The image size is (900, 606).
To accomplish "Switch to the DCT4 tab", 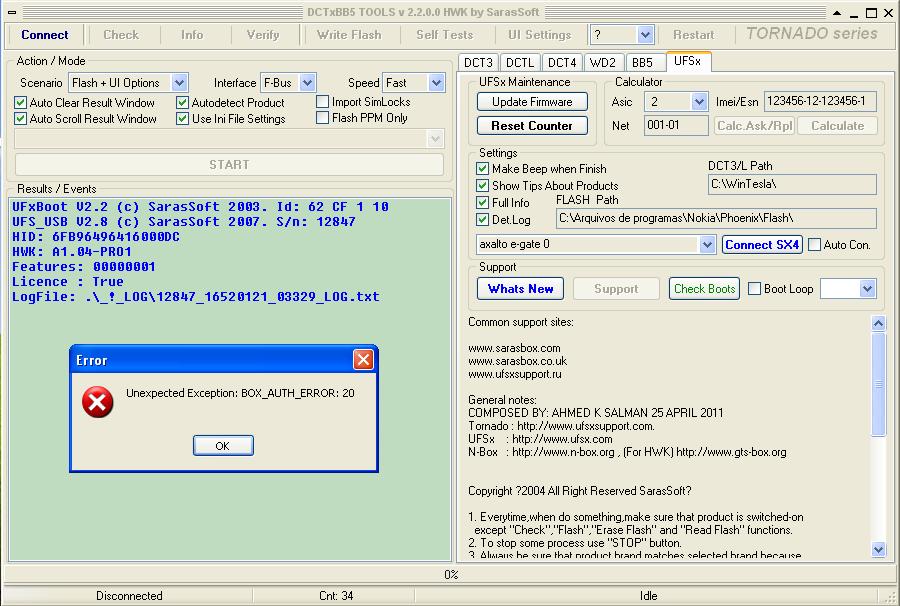I will click(x=562, y=62).
